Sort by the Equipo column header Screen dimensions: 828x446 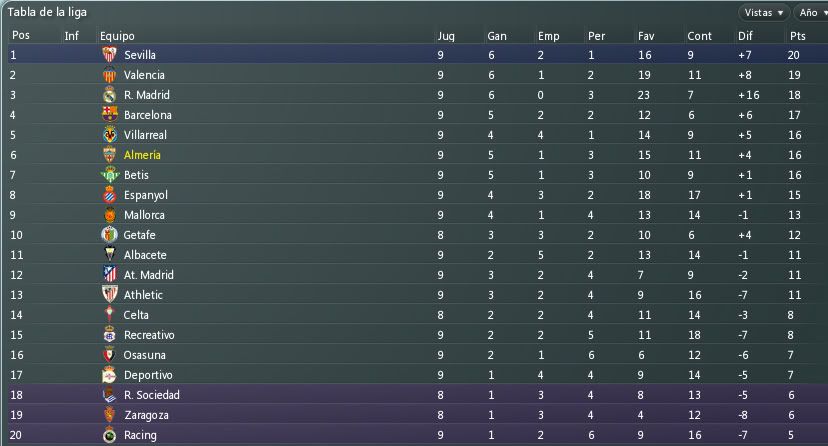(117, 36)
